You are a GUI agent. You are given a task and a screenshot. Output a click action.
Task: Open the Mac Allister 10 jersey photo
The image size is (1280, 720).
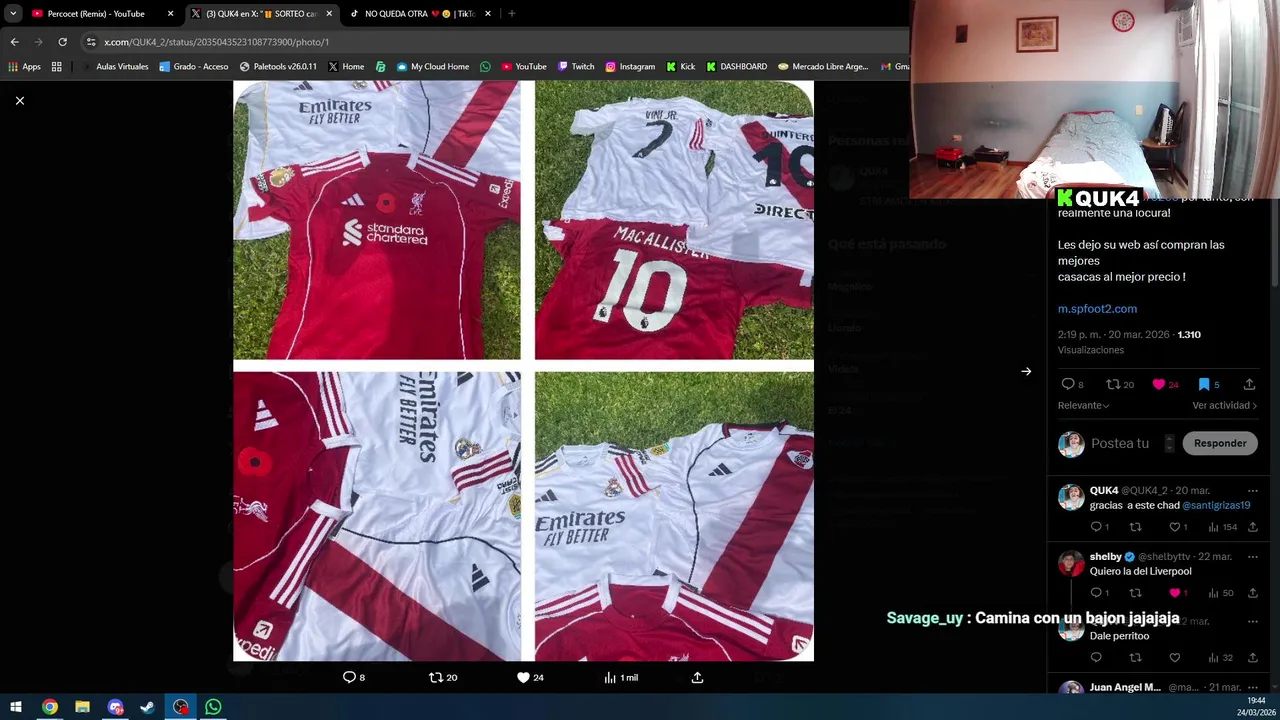pos(674,220)
